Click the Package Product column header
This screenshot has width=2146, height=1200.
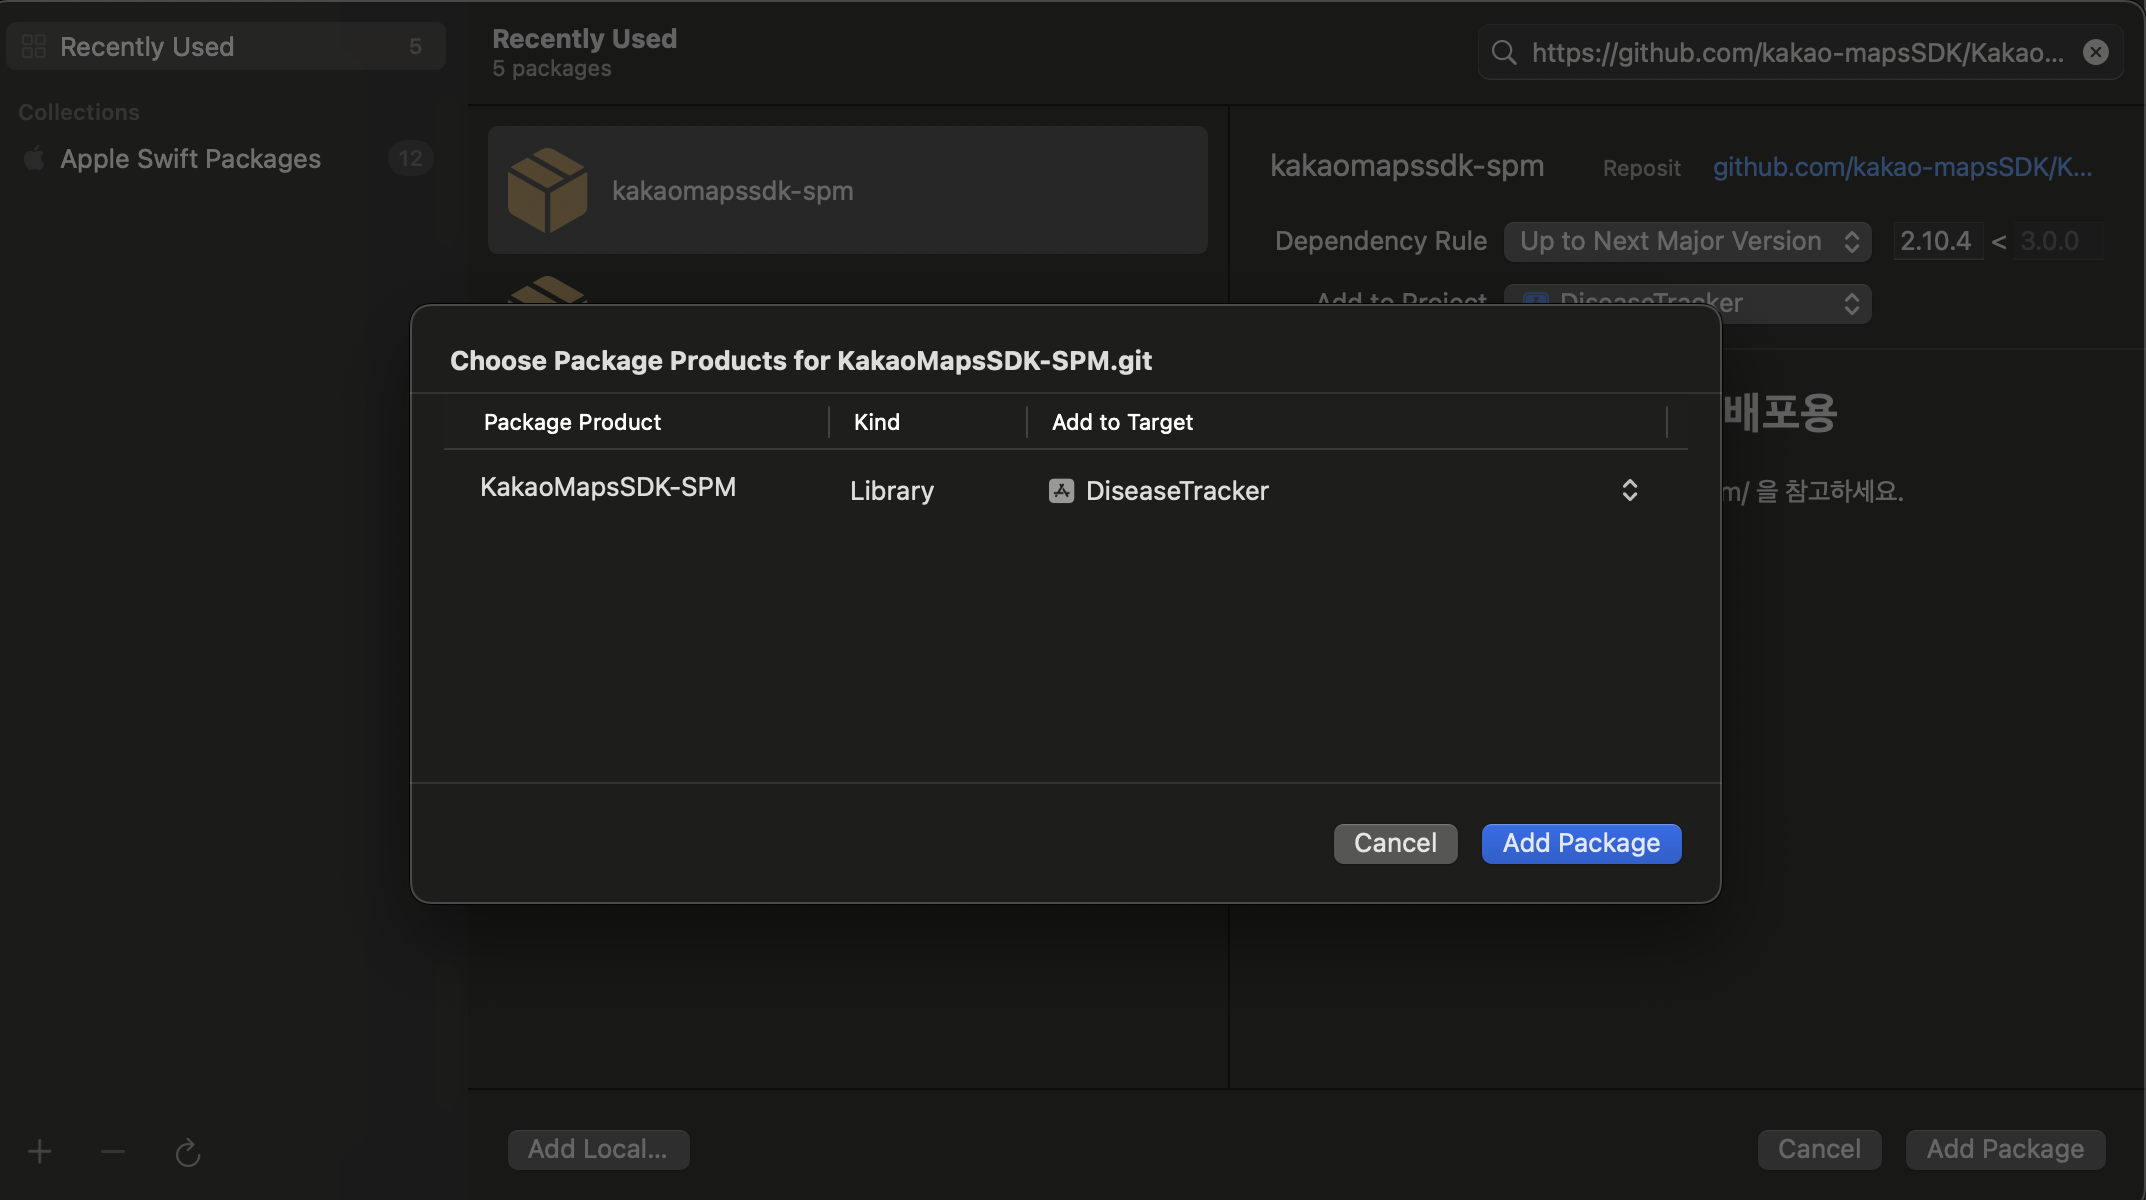572,422
